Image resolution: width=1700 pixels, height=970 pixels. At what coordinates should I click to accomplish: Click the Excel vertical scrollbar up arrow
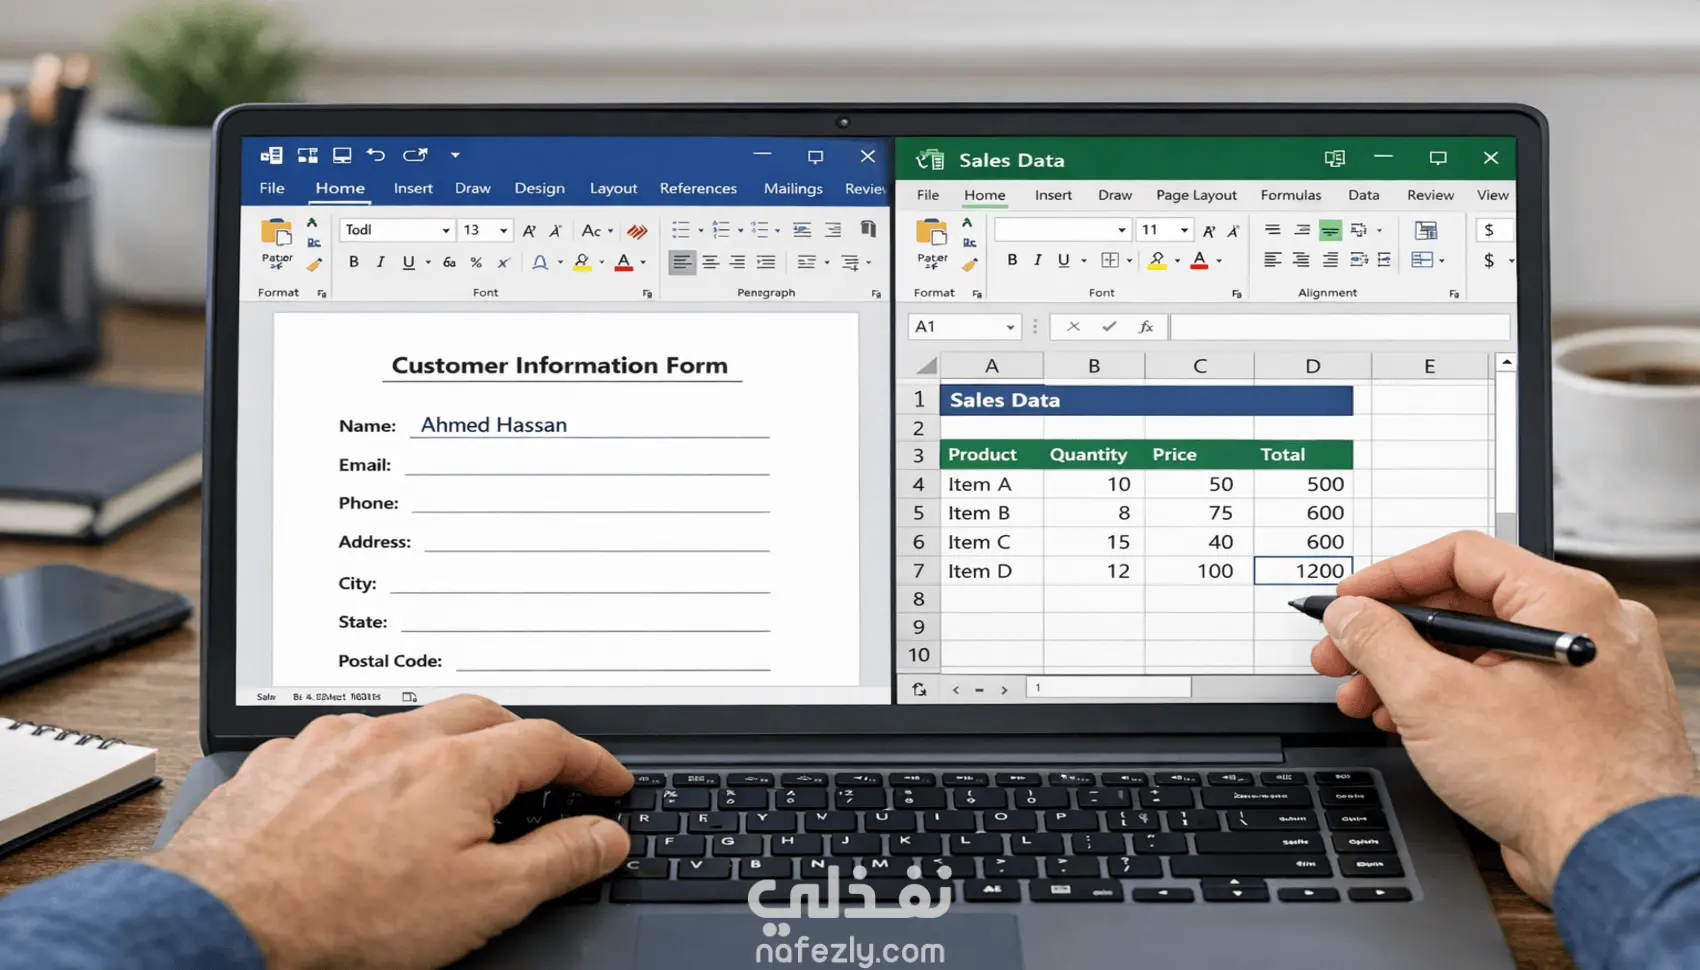[1506, 362]
